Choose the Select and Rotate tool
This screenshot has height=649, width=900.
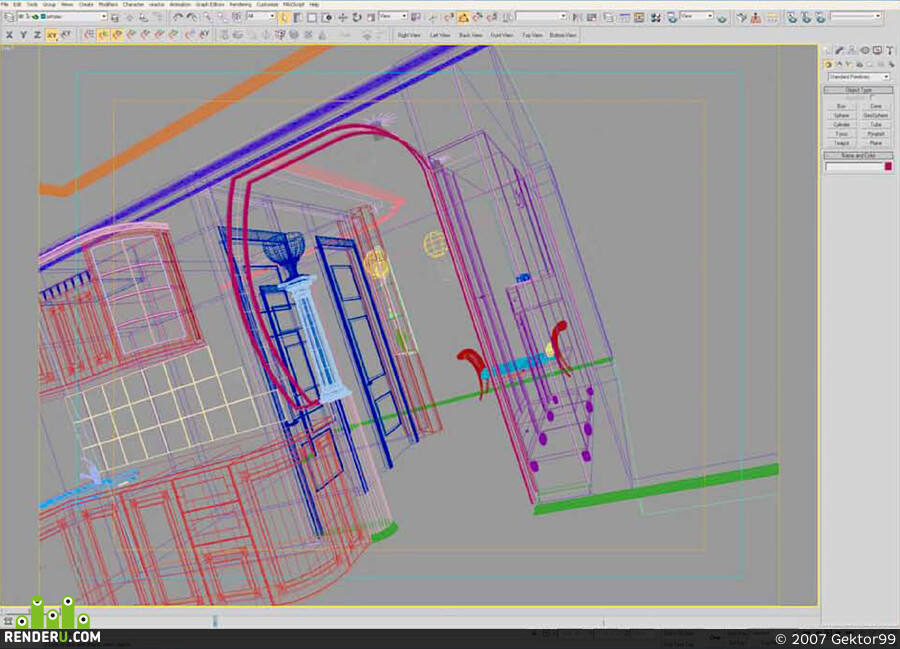(356, 18)
